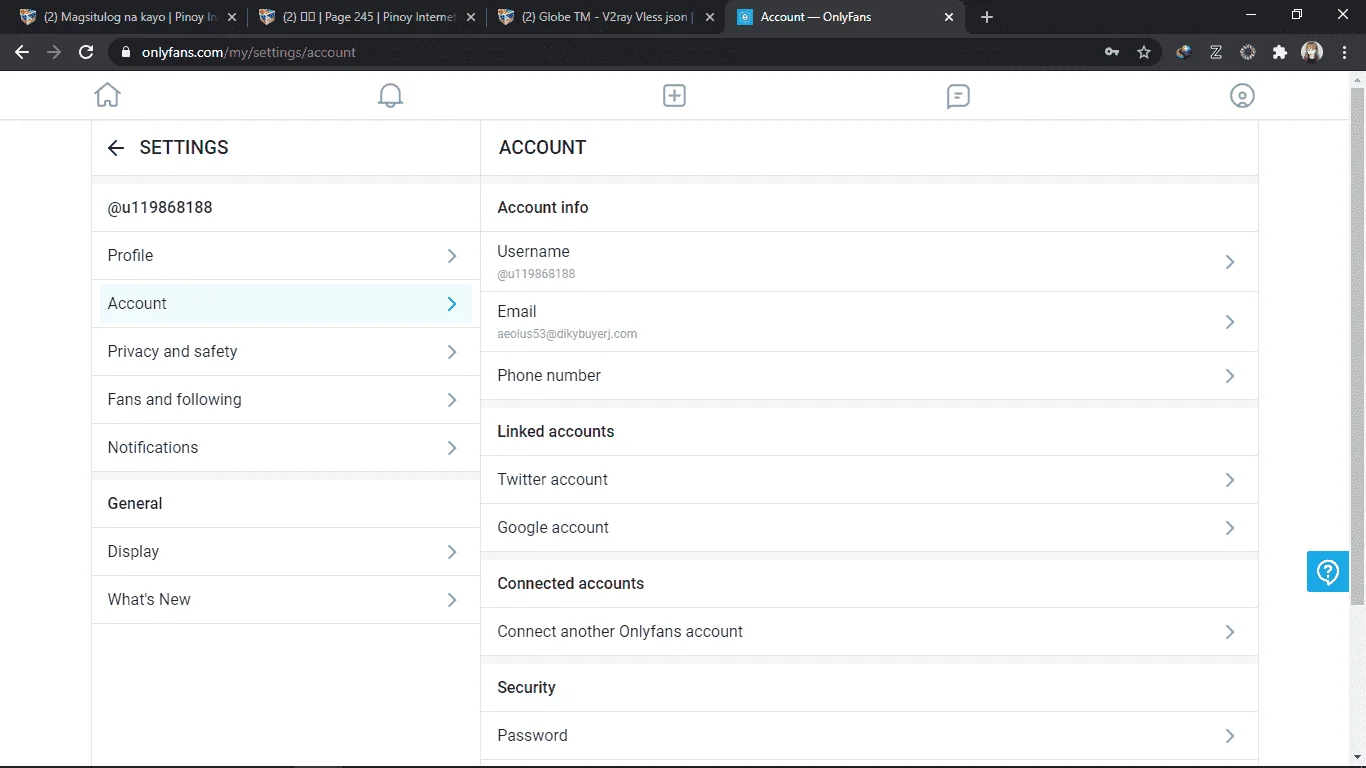This screenshot has height=768, width=1366.
Task: Open the Chrome extensions puzzle icon
Action: coord(1280,52)
